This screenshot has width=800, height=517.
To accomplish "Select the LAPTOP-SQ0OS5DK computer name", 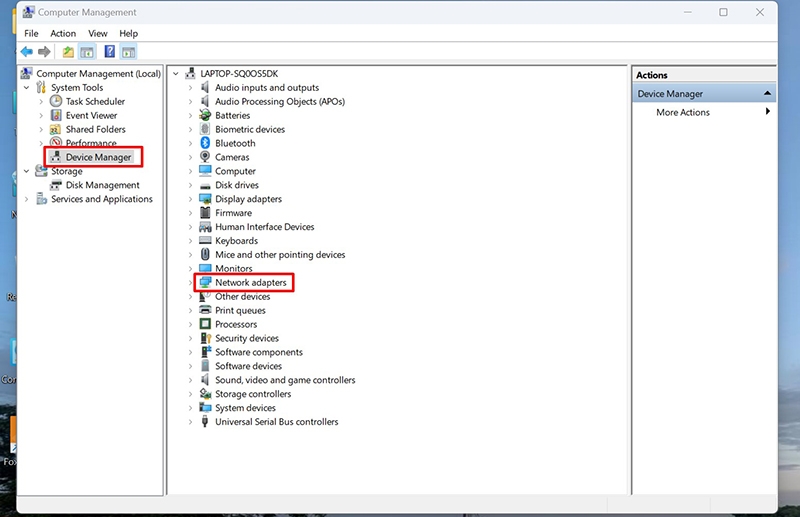I will (x=239, y=73).
